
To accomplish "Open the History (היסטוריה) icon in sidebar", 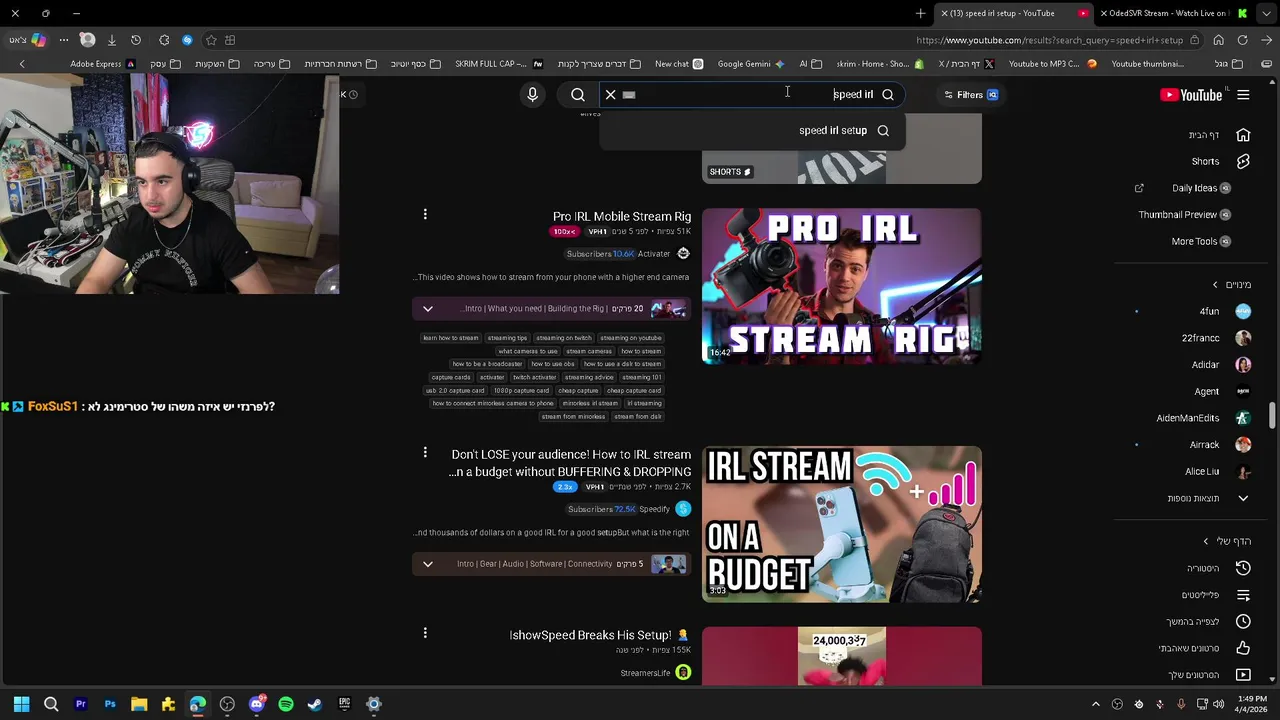I will pyautogui.click(x=1243, y=568).
